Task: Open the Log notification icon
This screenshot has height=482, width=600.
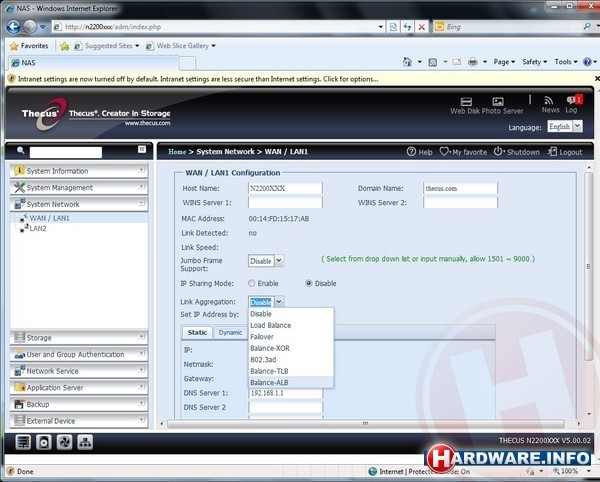Action: [572, 100]
